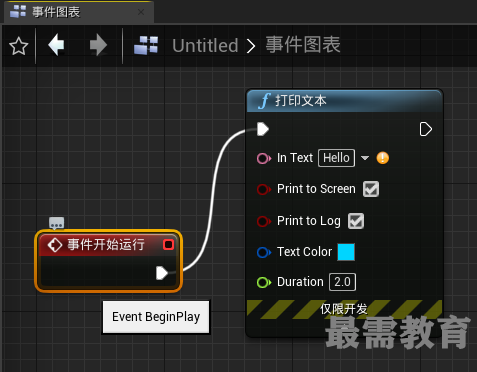This screenshot has height=372, width=477.
Task: Click the Print to Log pin
Action: (x=264, y=221)
